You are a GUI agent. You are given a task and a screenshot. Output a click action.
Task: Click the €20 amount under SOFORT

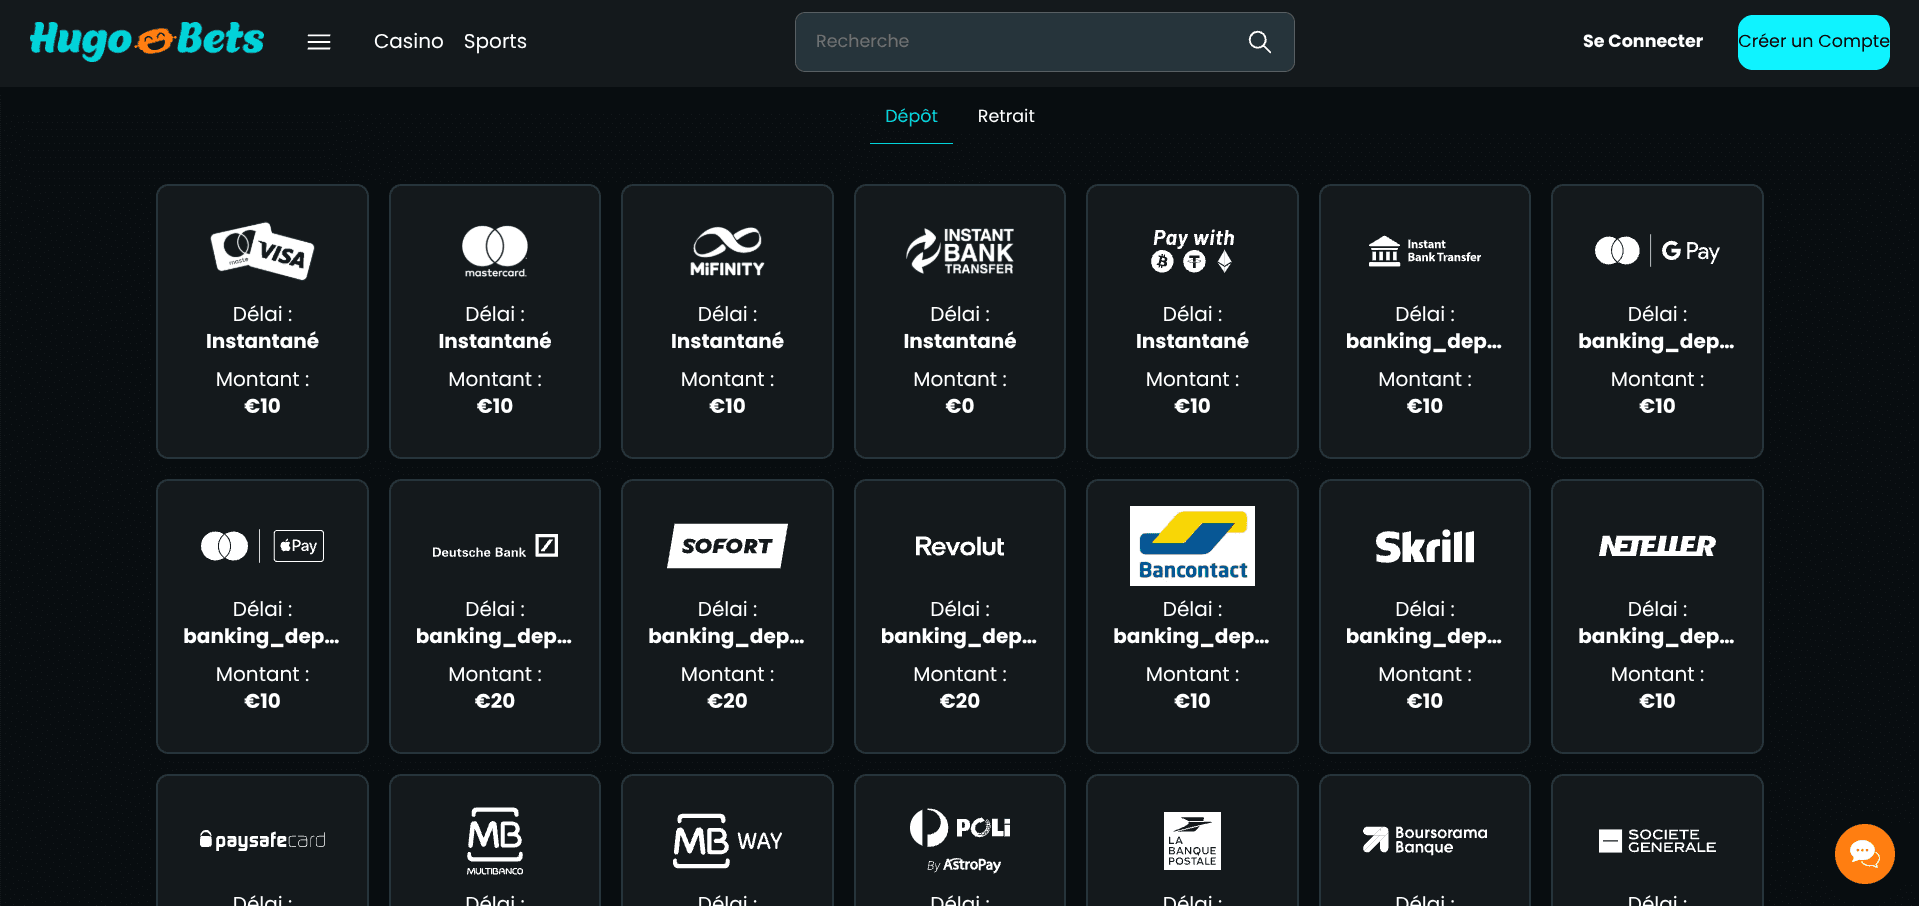click(727, 701)
